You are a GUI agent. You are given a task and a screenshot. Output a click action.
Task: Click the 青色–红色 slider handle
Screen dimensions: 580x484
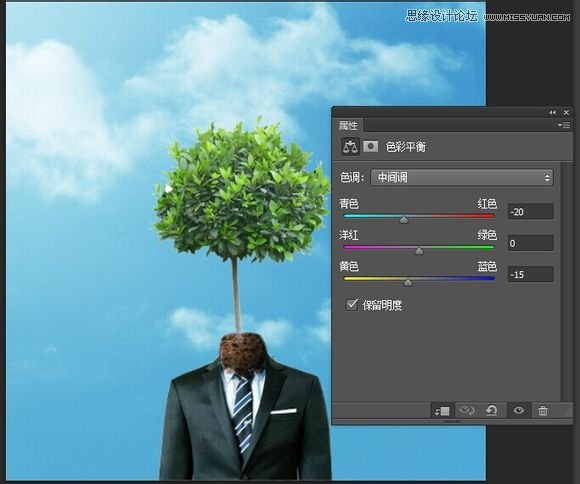click(404, 220)
